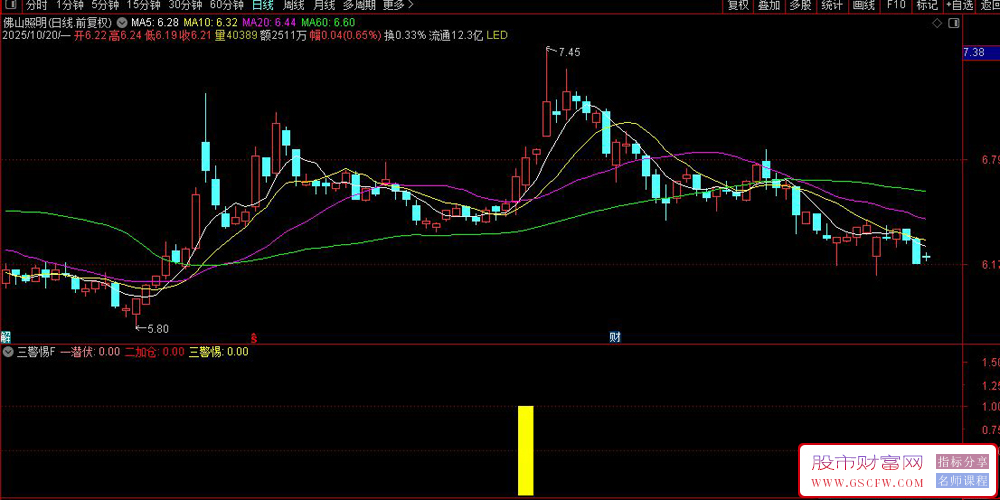Expand the 三警惕F indicator dropdown arrow
Viewport: 1000px width, 500px height.
(x=8, y=352)
